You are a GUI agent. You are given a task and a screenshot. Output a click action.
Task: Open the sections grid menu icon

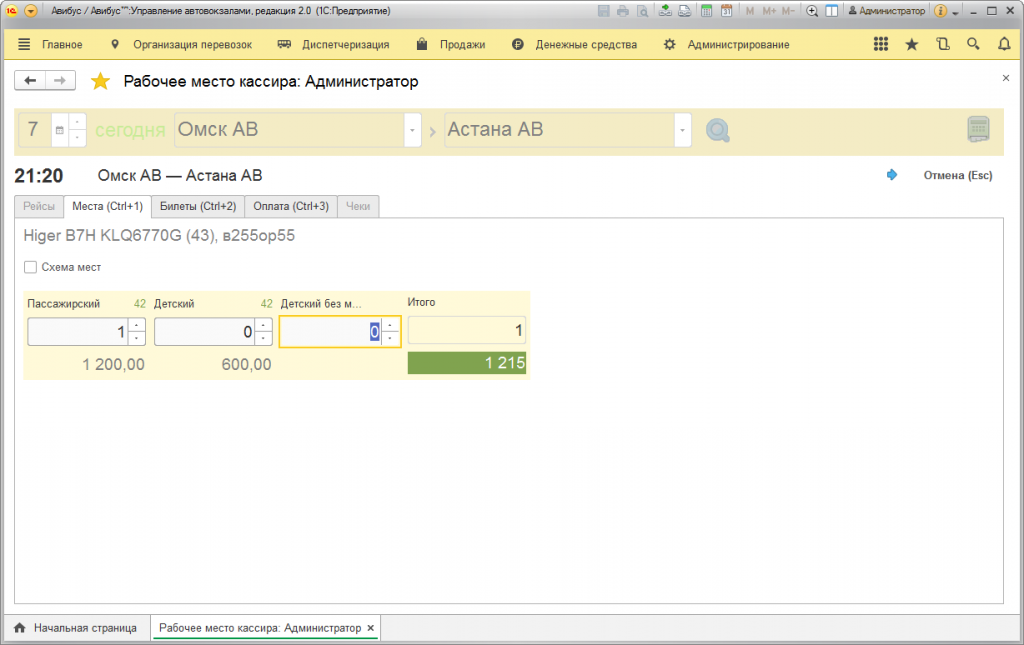(x=881, y=45)
